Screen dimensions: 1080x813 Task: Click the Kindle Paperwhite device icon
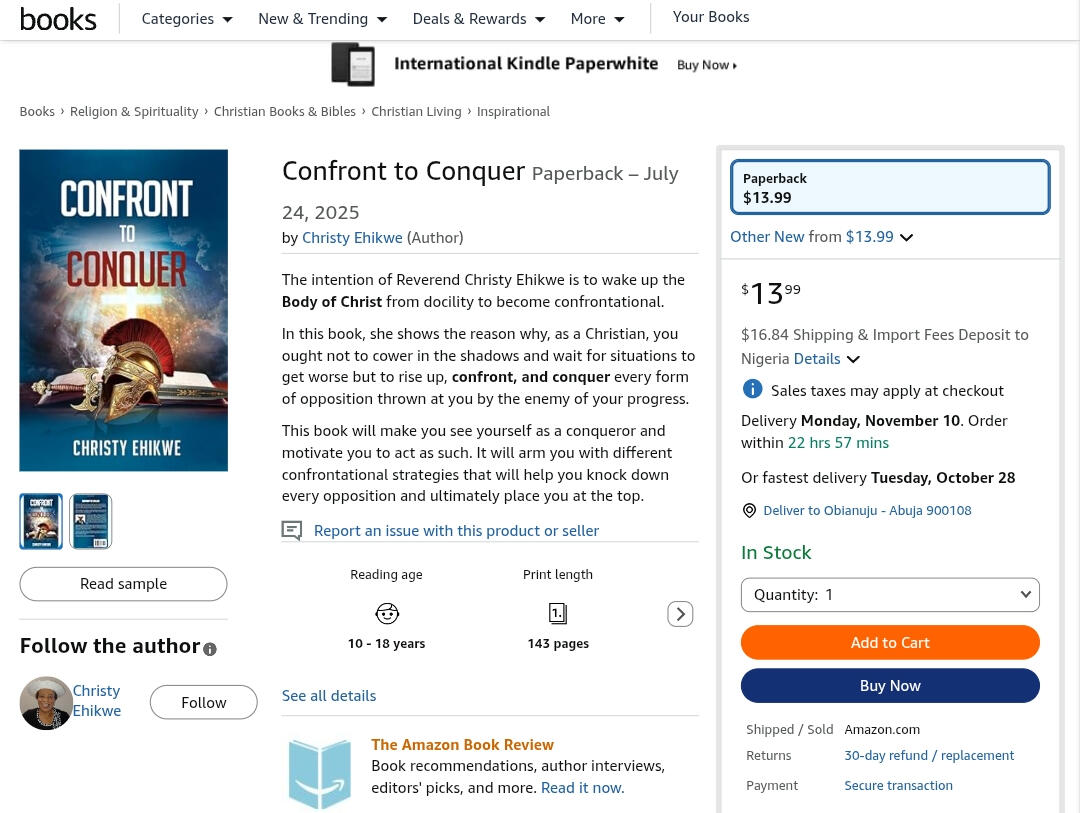tap(353, 65)
